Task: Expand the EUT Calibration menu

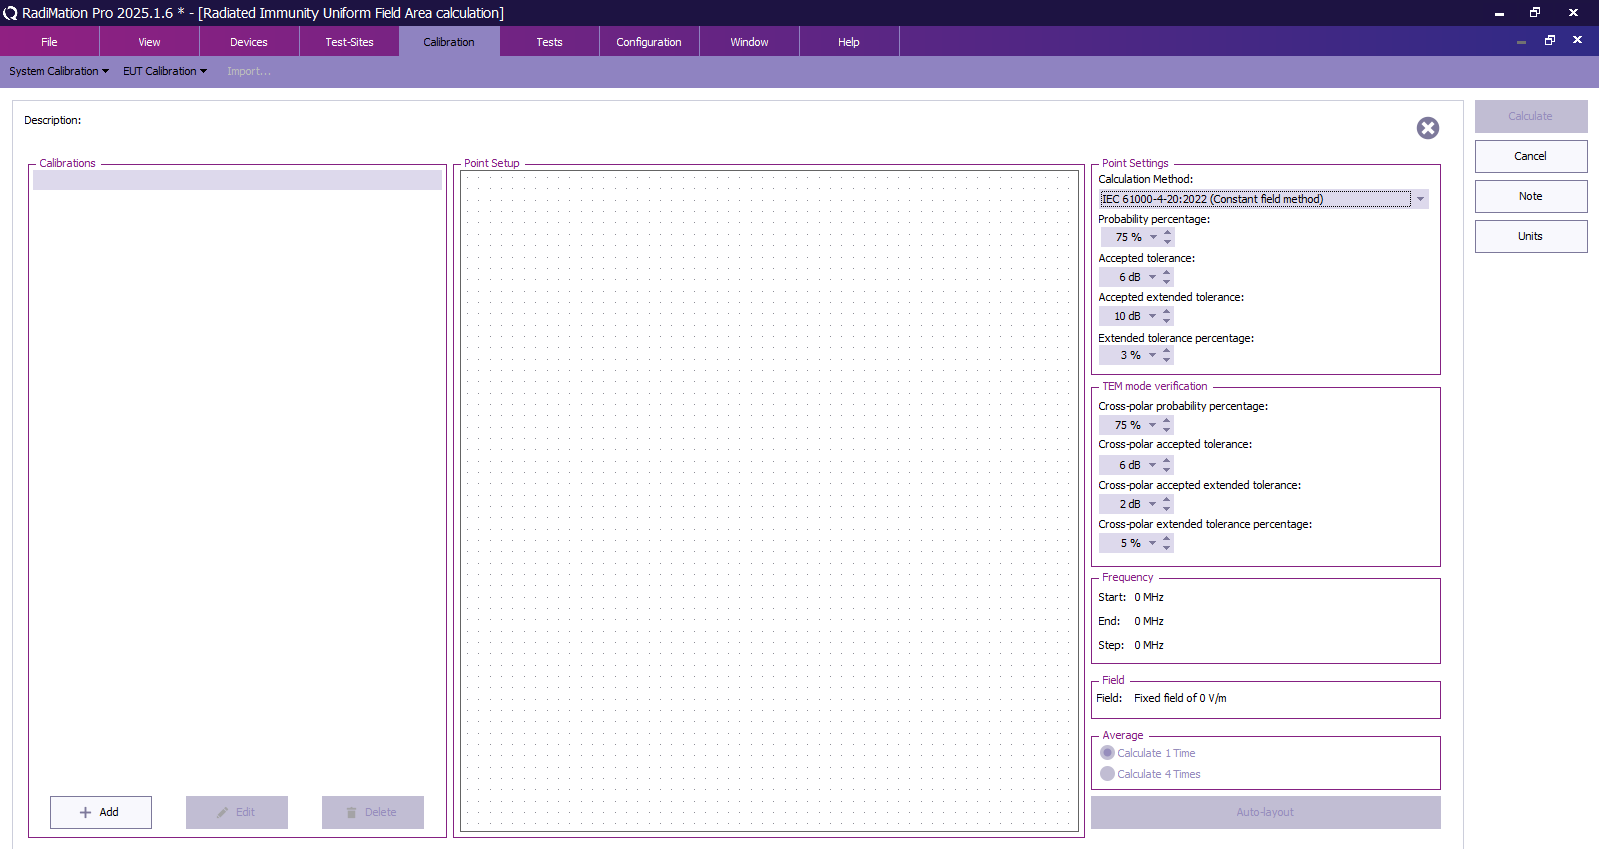Action: point(165,71)
